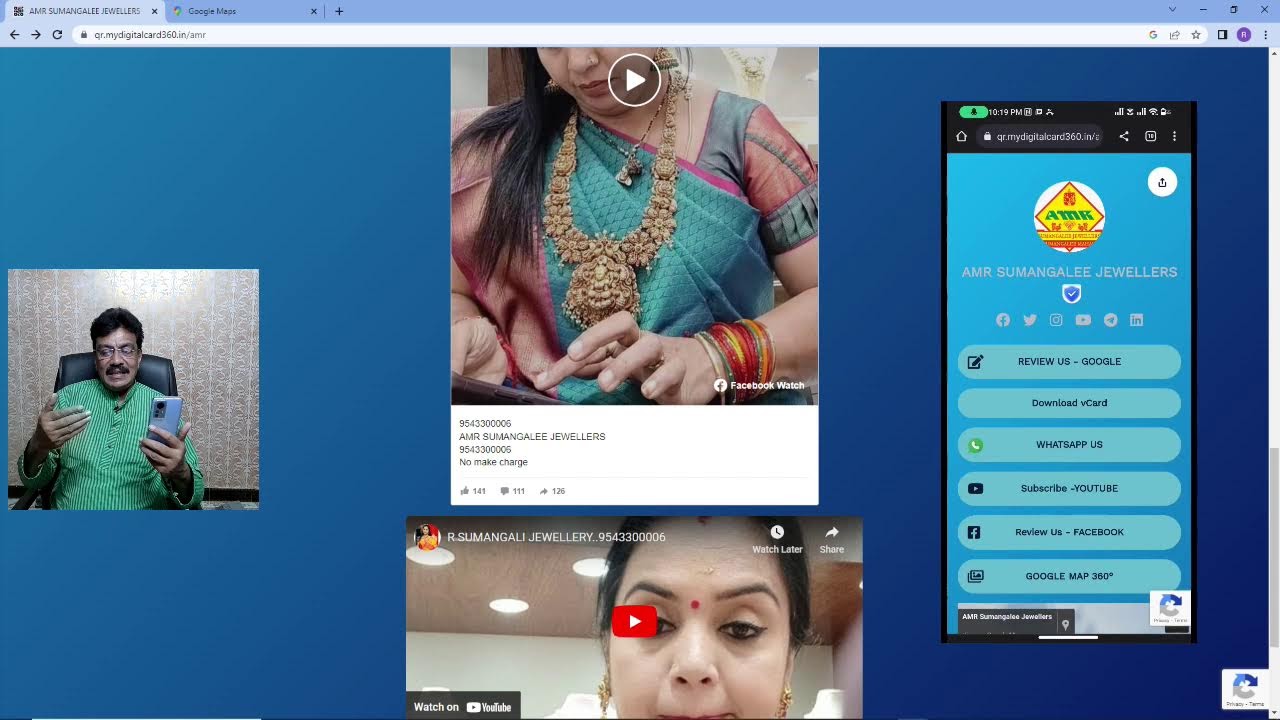Viewport: 1280px width, 720px height.
Task: Click the shares count arrow icon
Action: pyautogui.click(x=544, y=491)
